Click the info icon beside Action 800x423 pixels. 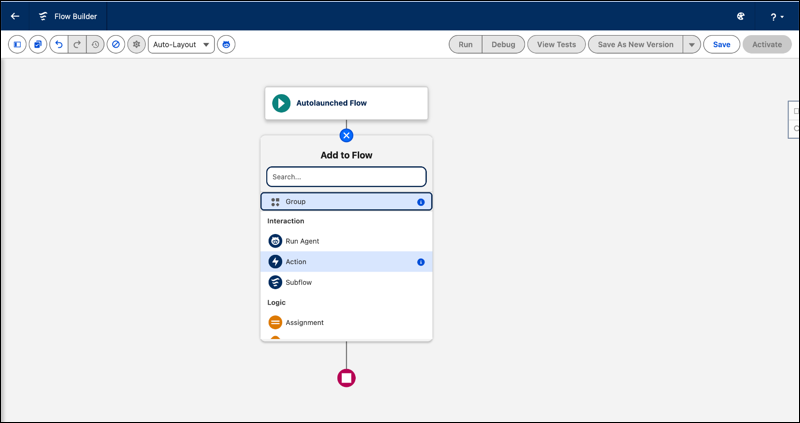(x=421, y=262)
